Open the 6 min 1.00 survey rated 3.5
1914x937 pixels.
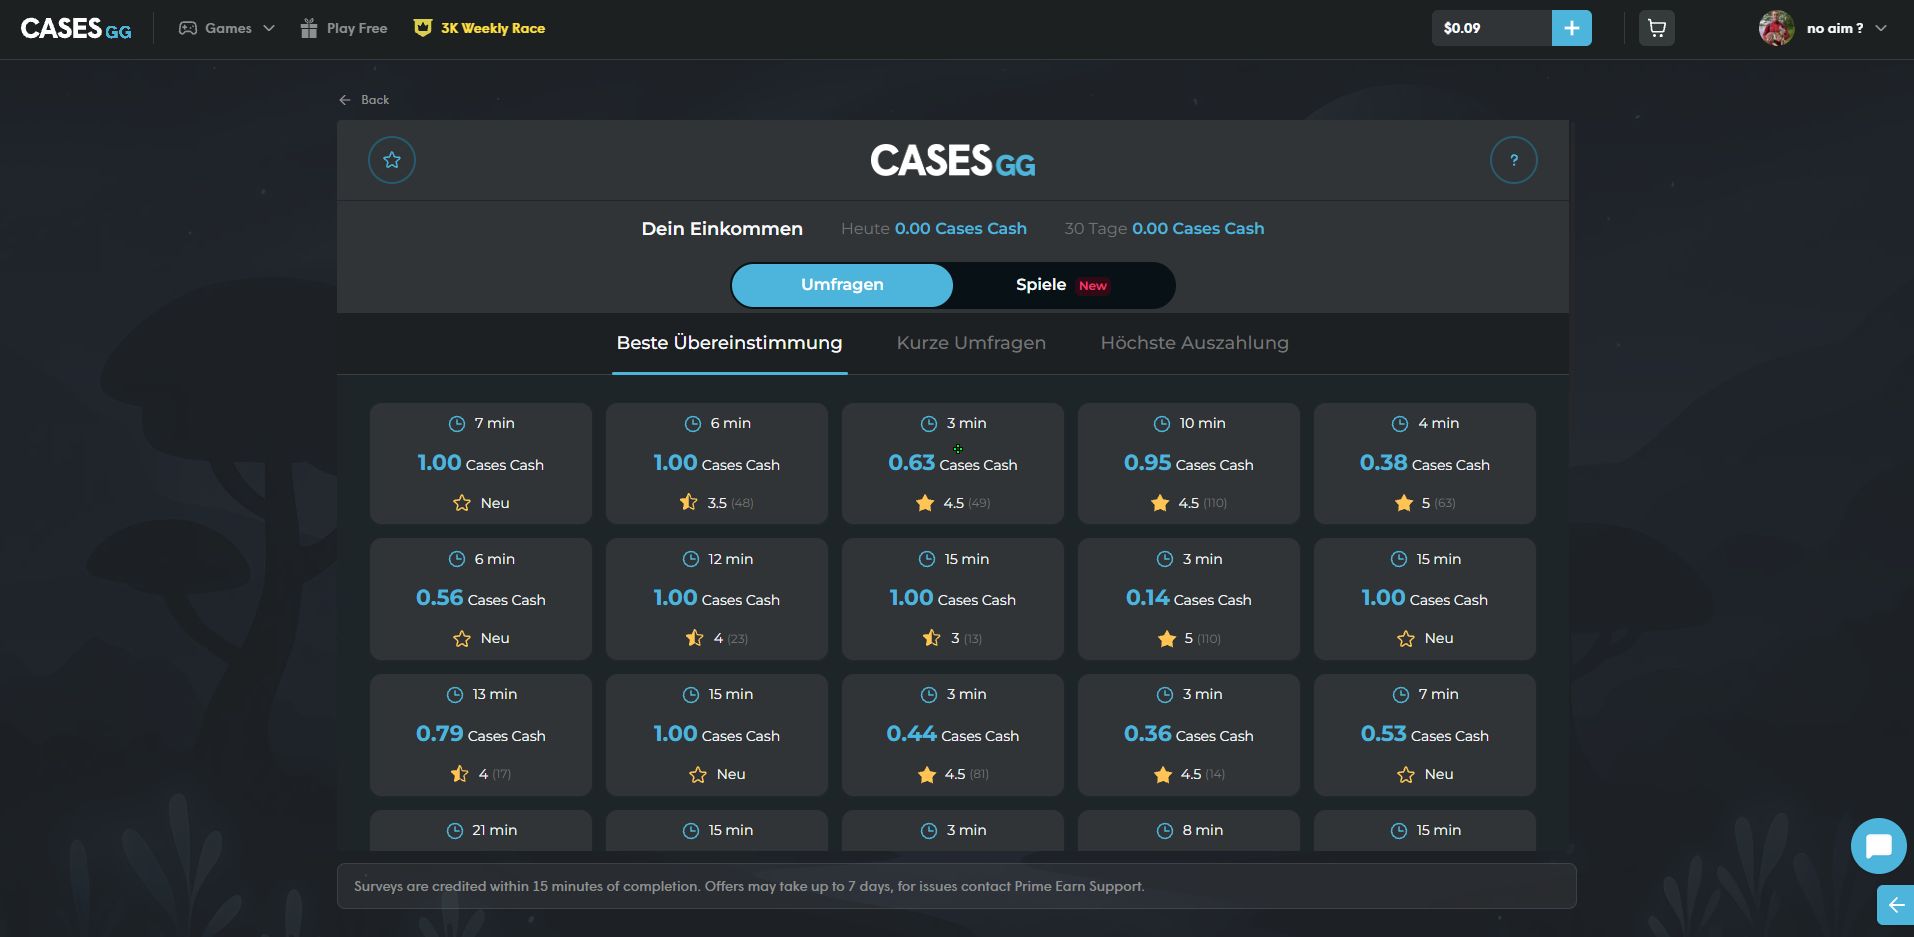point(717,463)
